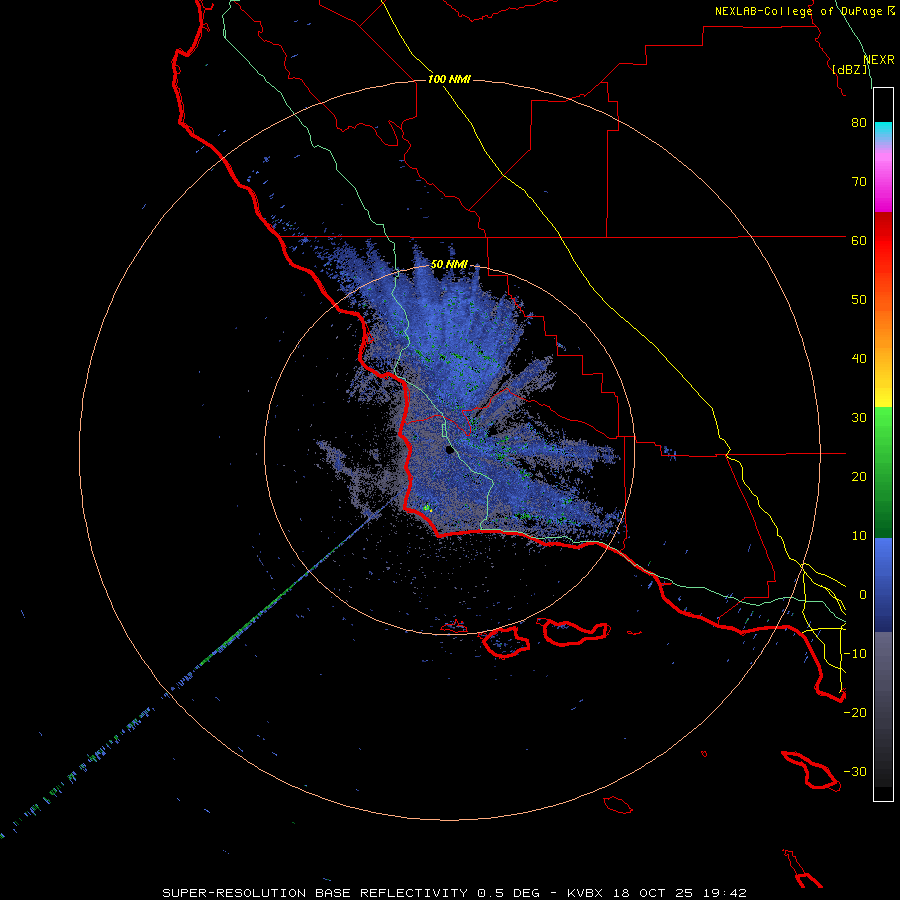Screen dimensions: 900x900
Task: Click the 10 value on the dBZ scale
Action: [859, 536]
